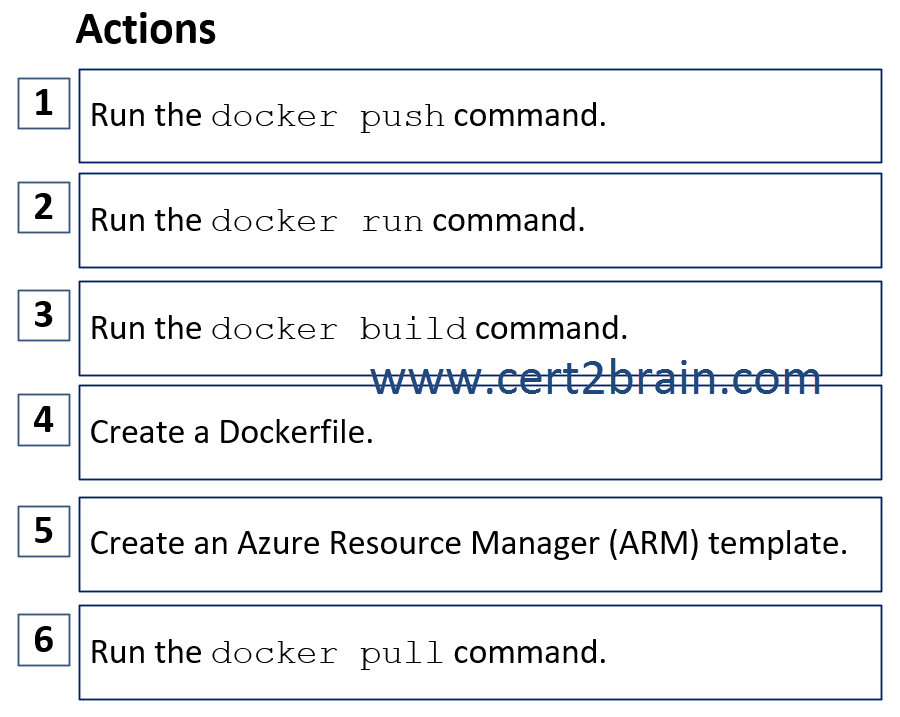
Task: Click the '(ARM)' text in action 5
Action: pyautogui.click(x=654, y=543)
